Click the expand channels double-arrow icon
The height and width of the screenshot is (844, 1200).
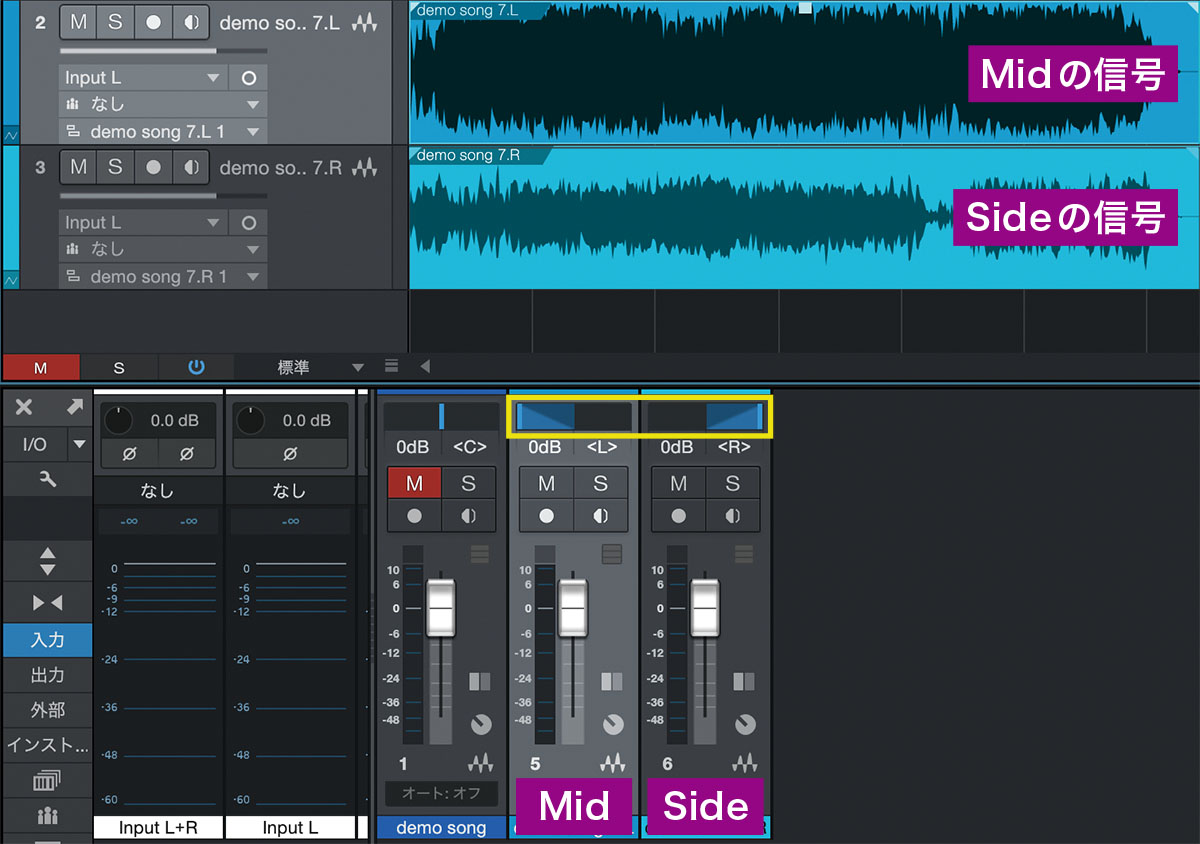47,558
